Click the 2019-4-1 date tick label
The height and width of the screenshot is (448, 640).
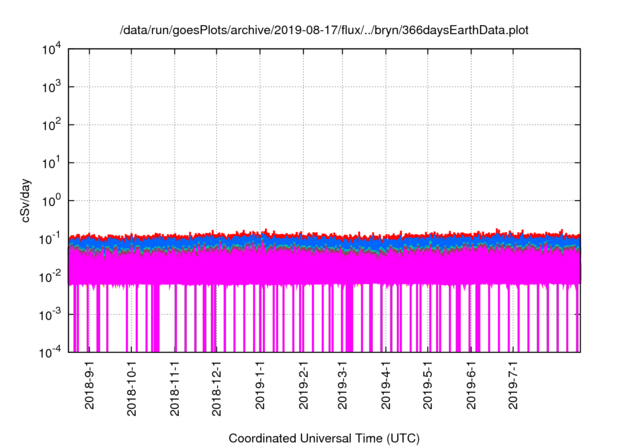coord(385,385)
